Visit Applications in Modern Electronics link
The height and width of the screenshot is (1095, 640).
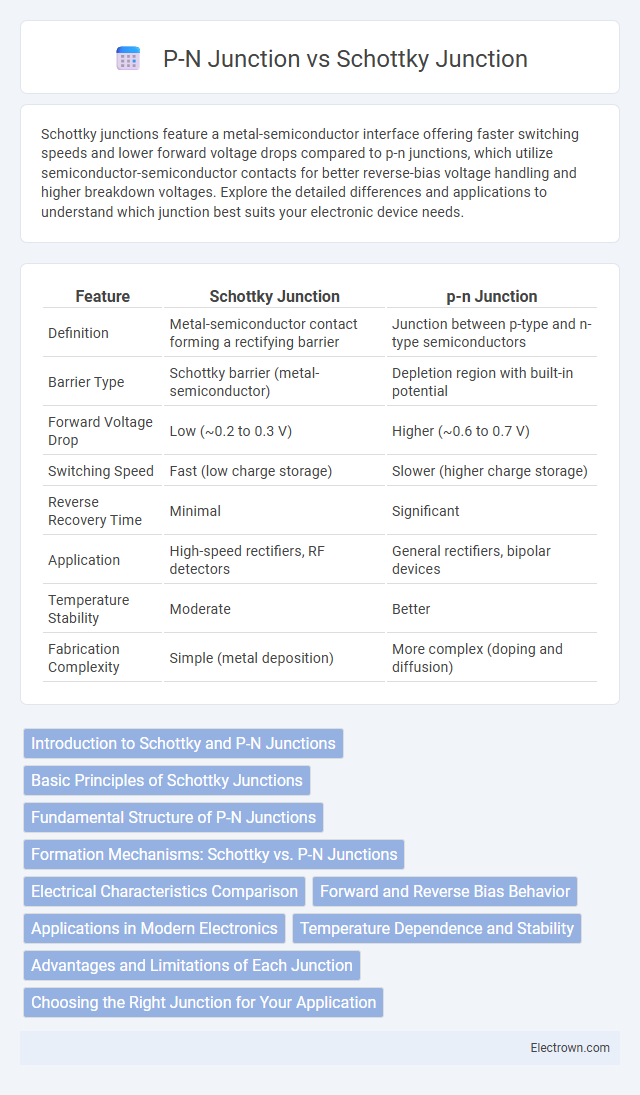point(154,928)
